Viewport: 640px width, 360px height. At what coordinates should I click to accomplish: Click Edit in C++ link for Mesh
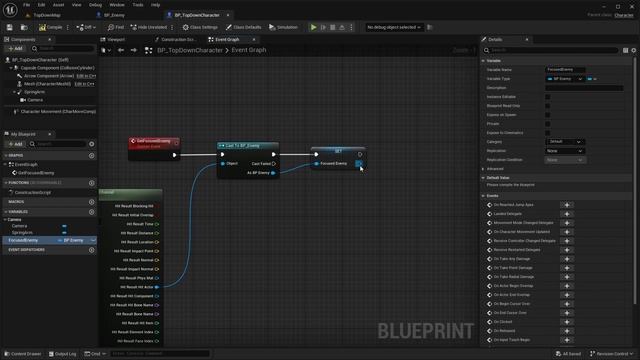(84, 84)
